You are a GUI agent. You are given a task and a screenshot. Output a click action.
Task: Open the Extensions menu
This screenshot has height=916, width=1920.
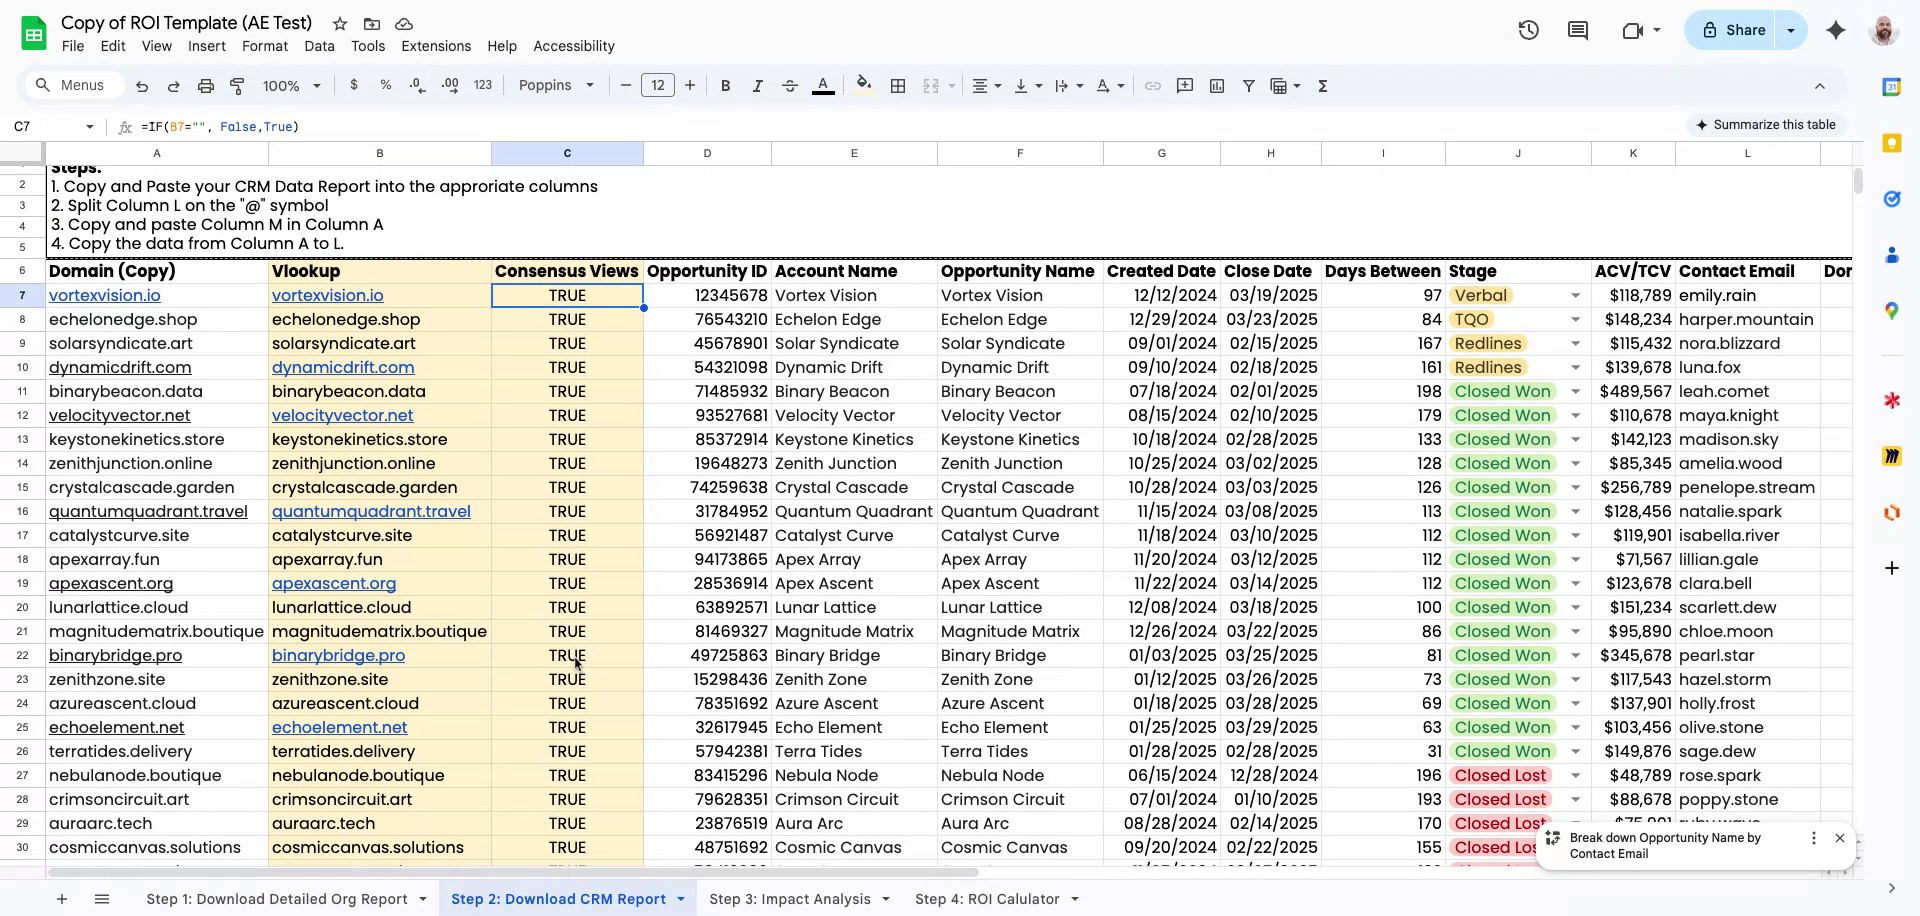point(435,46)
